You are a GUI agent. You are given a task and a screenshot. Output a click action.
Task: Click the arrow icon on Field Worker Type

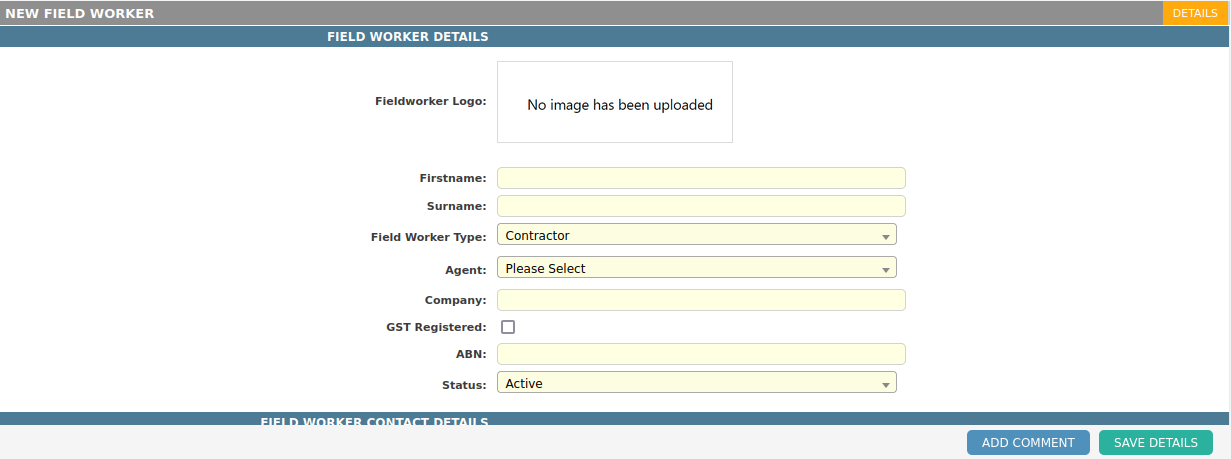coord(885,237)
